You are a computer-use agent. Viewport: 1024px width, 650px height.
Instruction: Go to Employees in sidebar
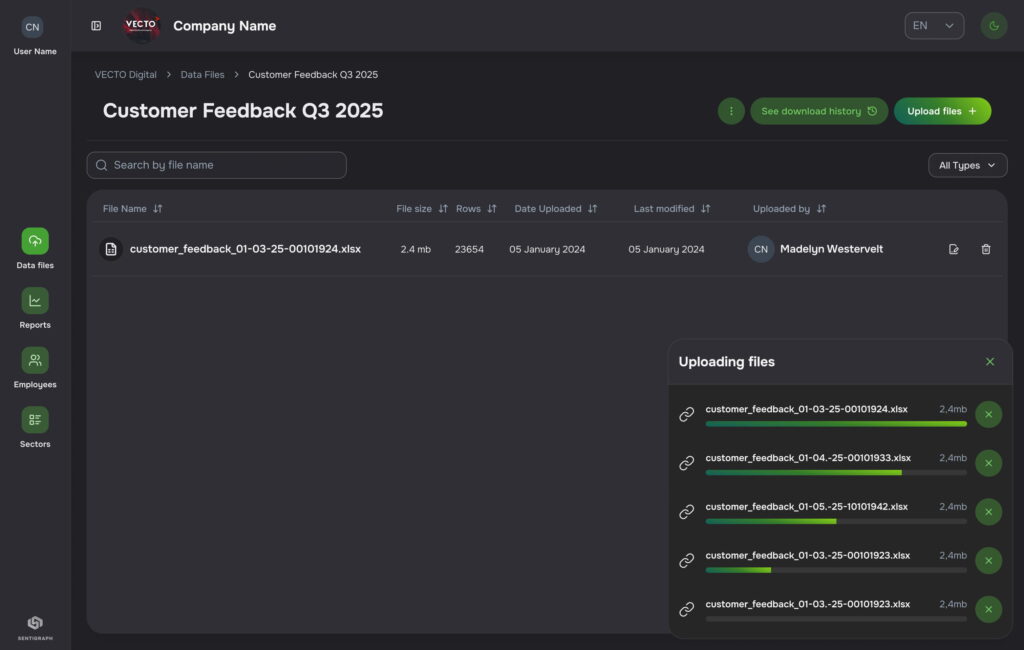(x=35, y=360)
